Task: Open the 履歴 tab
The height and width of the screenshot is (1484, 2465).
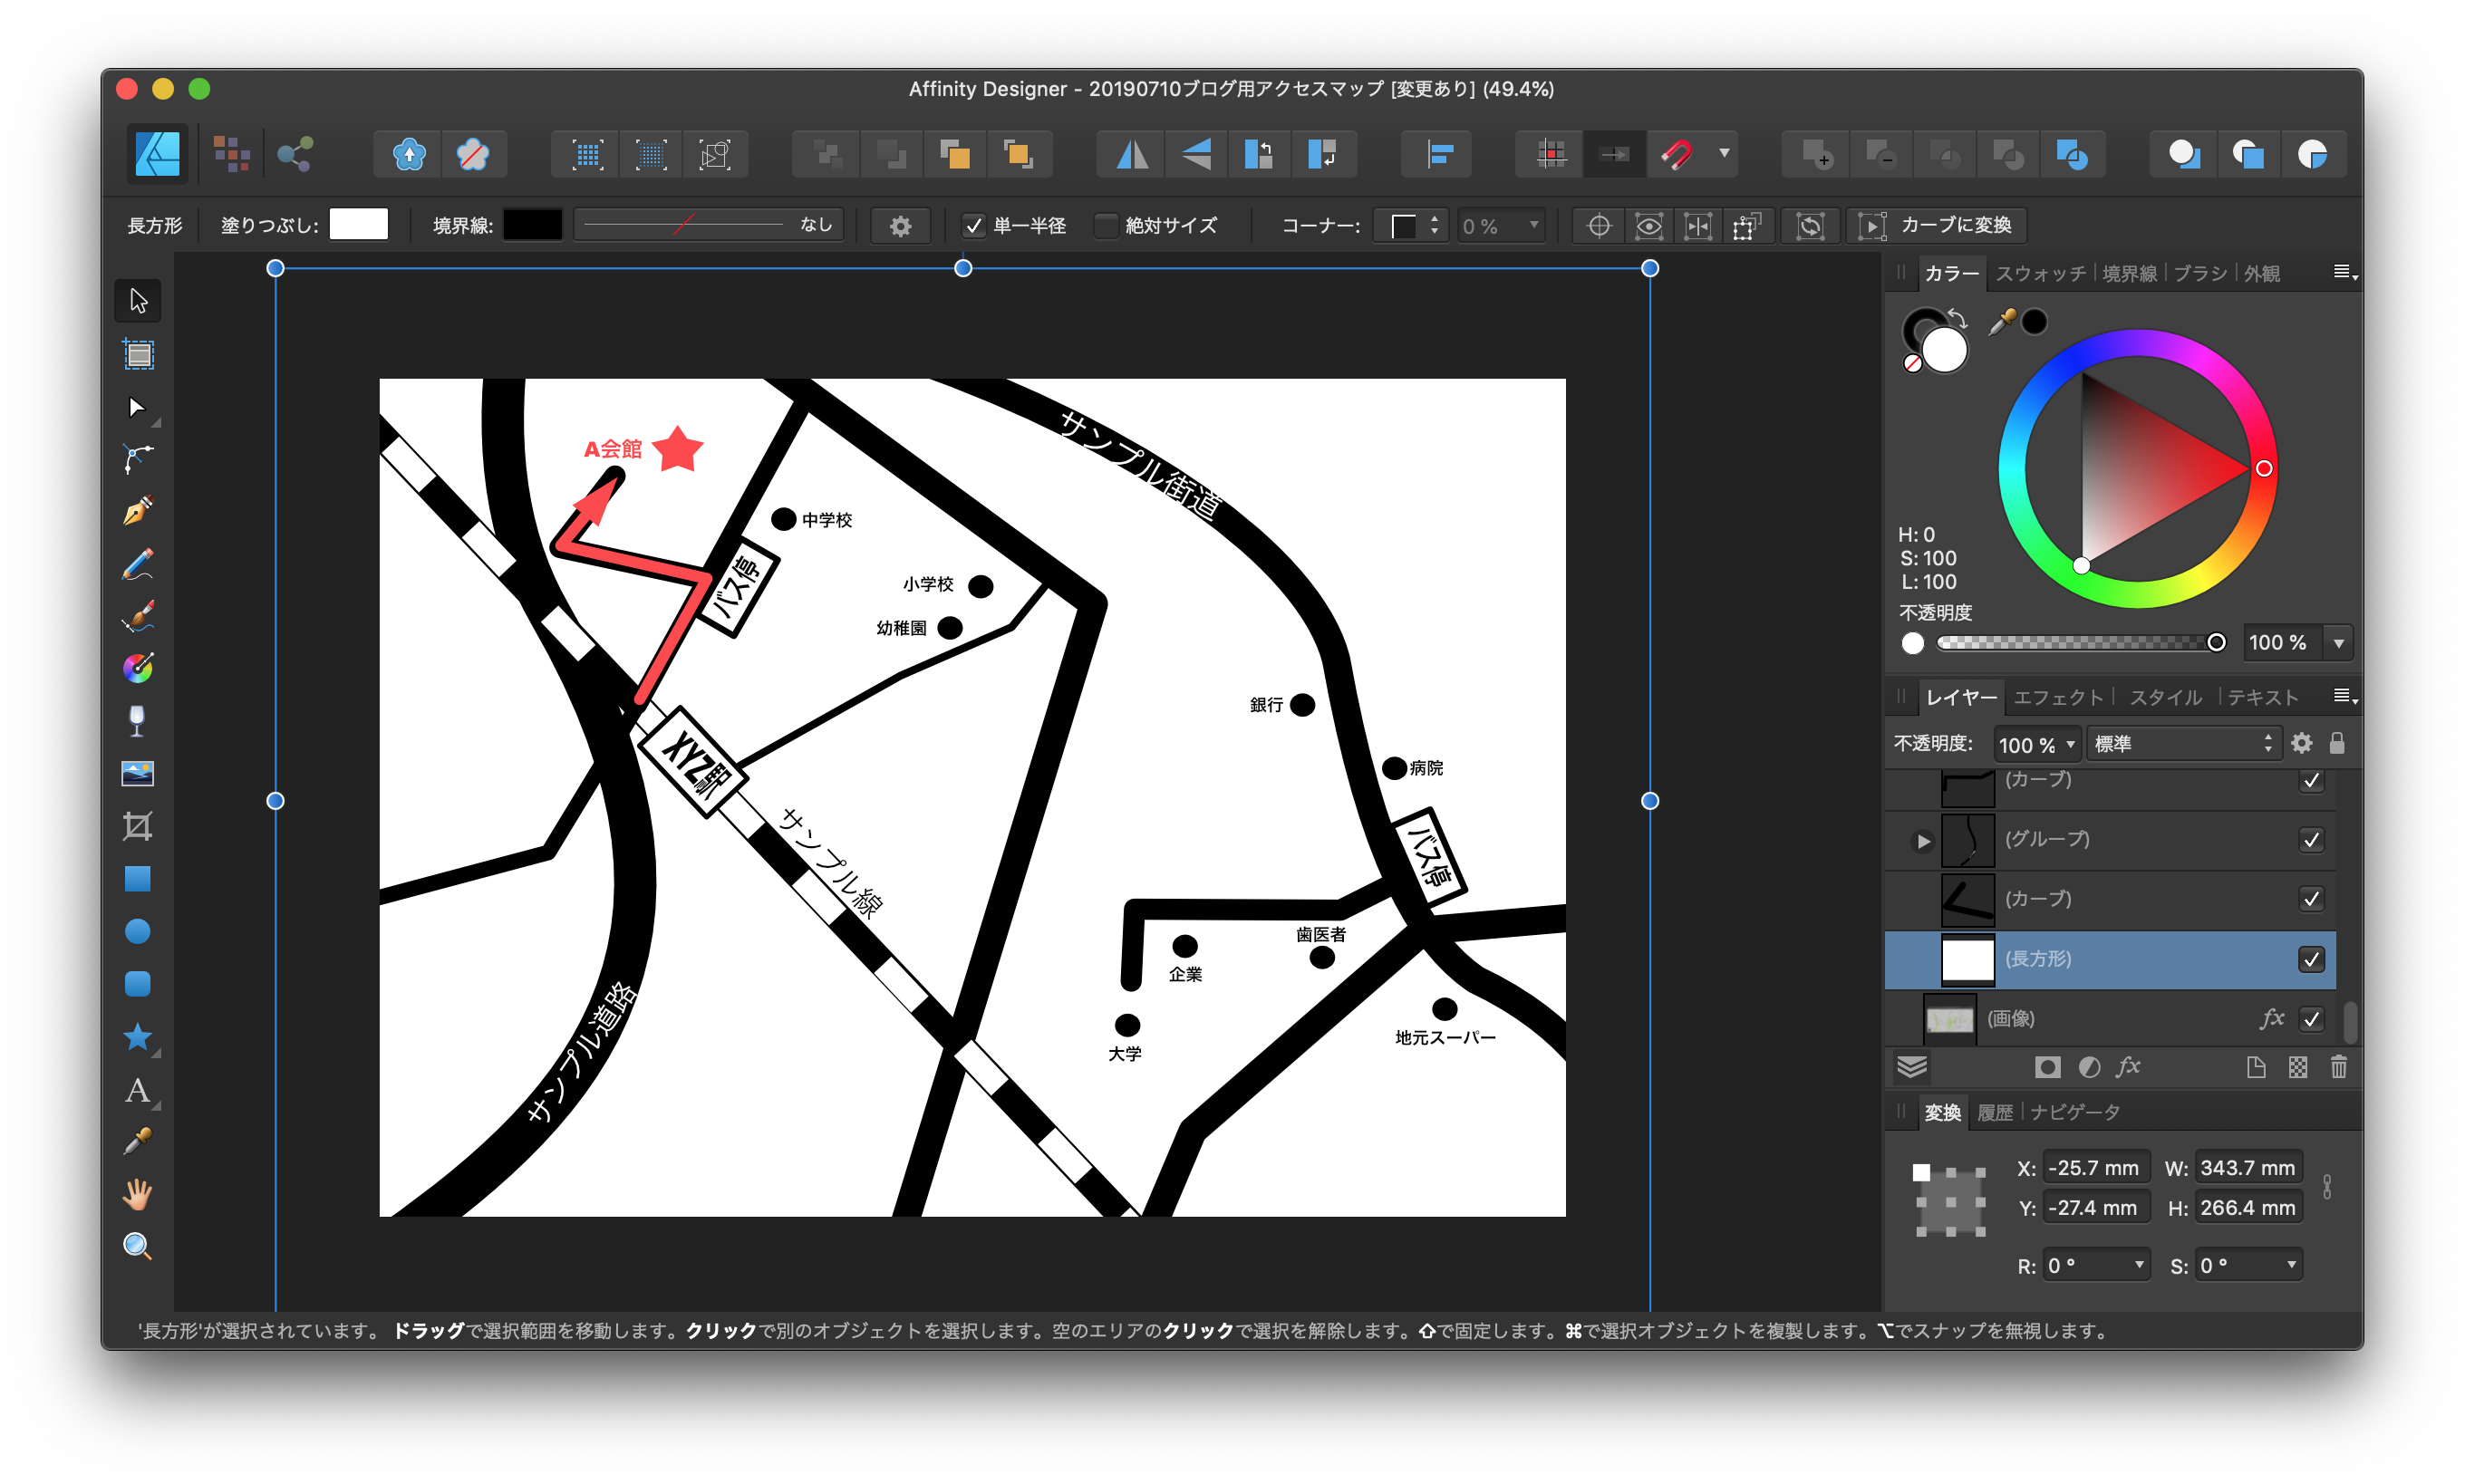Action: 1995,1112
